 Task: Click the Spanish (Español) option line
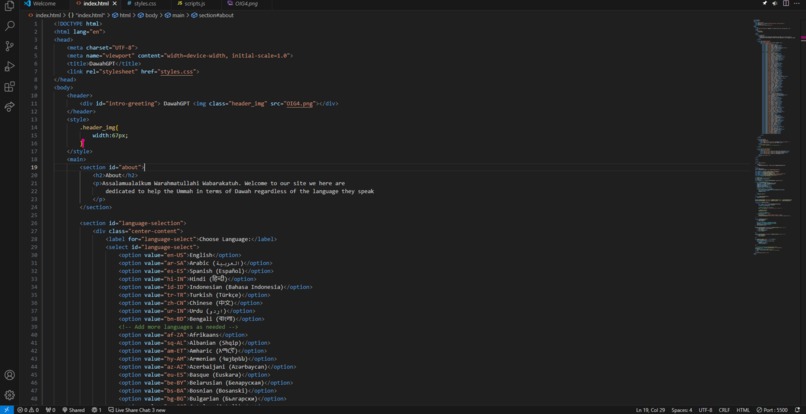(x=196, y=271)
